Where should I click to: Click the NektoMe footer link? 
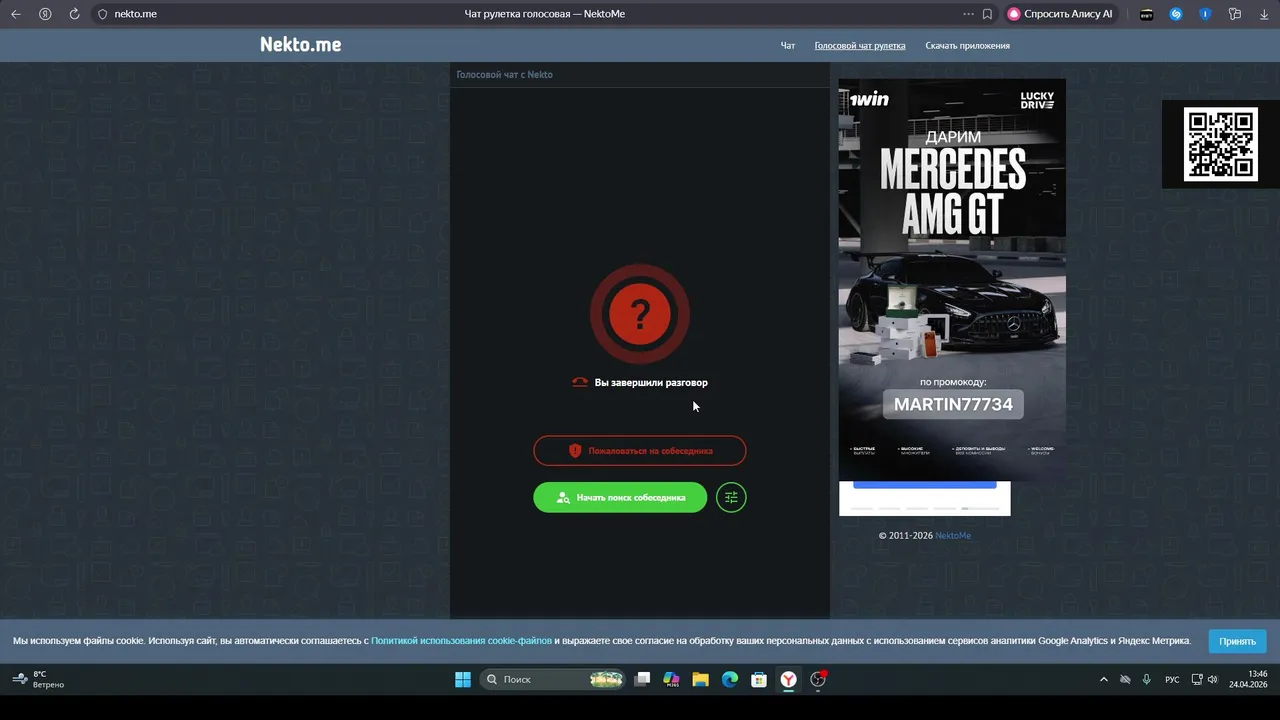click(953, 536)
